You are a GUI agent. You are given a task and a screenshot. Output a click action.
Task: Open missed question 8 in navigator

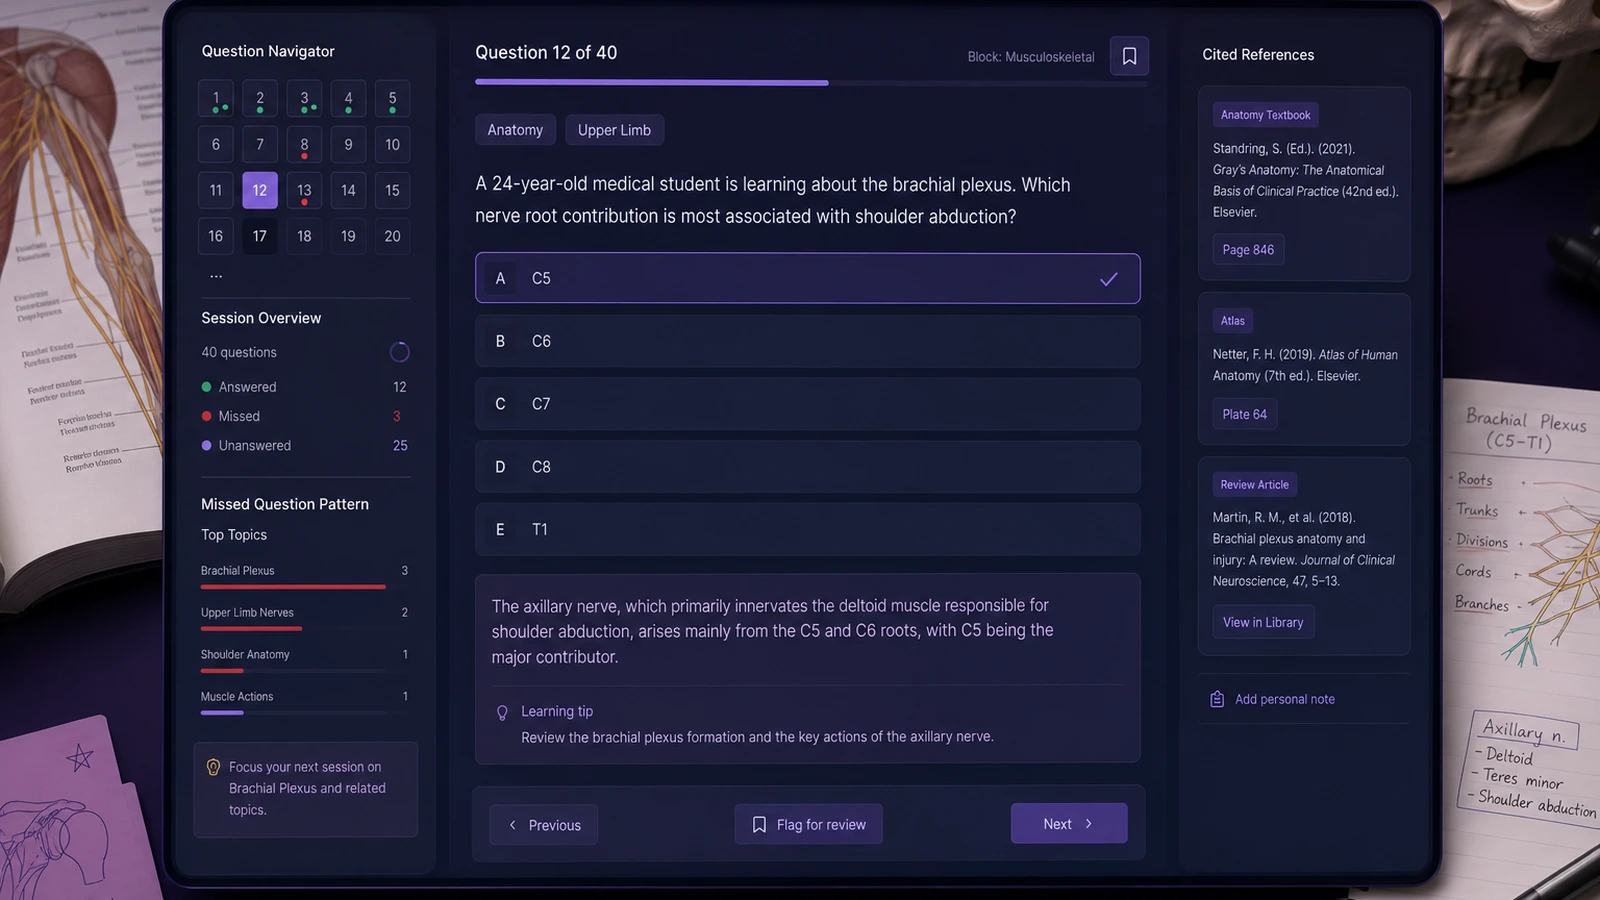pos(304,145)
